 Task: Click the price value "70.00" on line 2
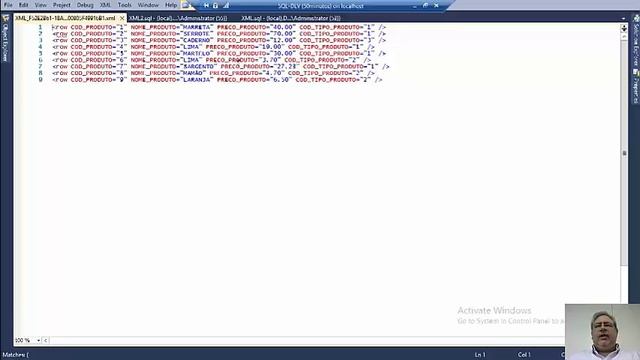point(283,33)
